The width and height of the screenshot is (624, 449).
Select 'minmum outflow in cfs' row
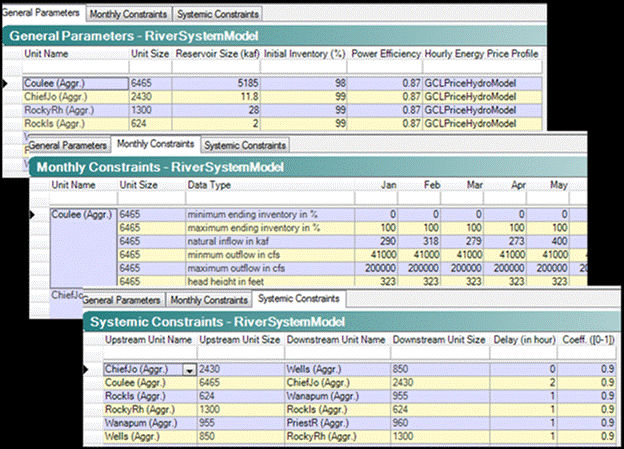pos(352,255)
